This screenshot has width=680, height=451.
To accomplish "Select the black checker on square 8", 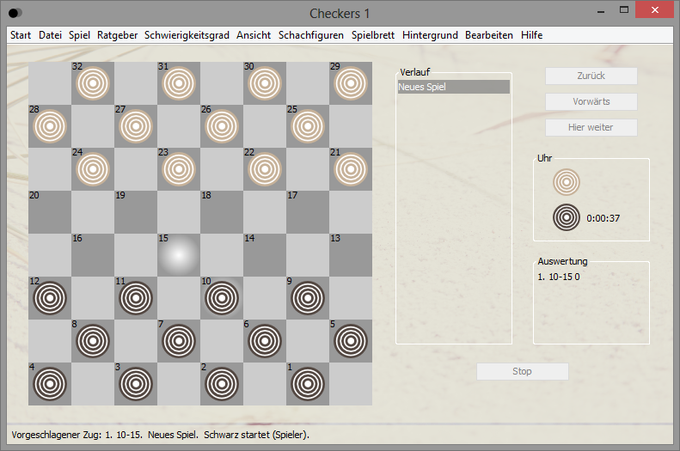I will click(93, 341).
